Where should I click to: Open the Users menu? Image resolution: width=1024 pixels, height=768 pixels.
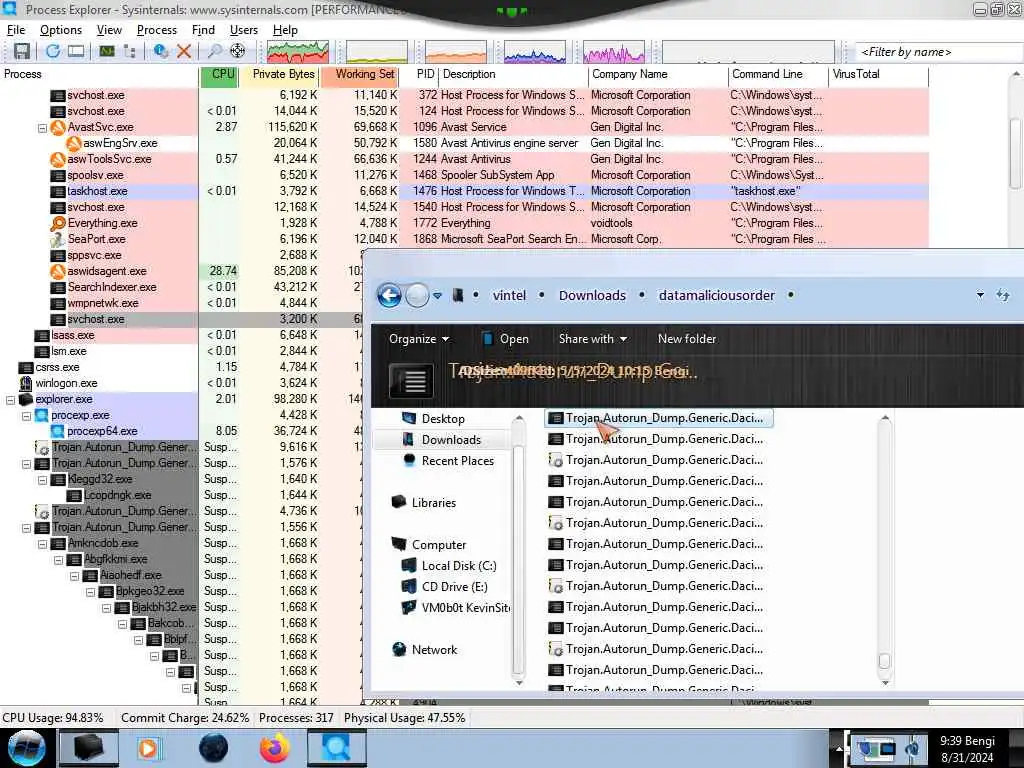pyautogui.click(x=244, y=30)
